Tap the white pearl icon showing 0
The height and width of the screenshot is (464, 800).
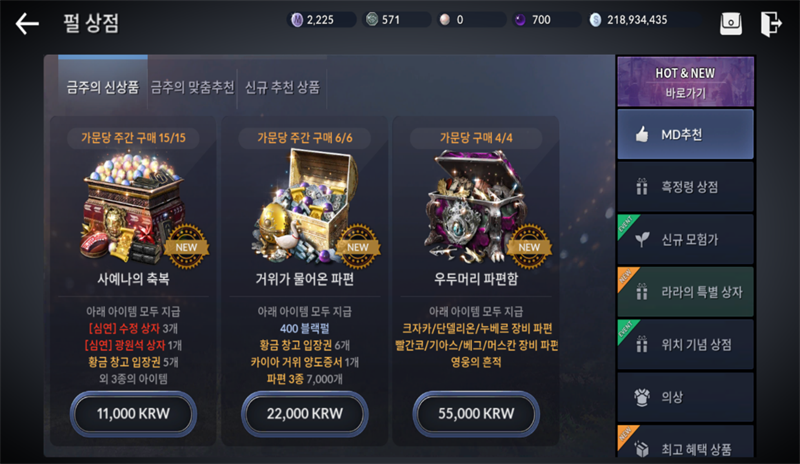[445, 20]
